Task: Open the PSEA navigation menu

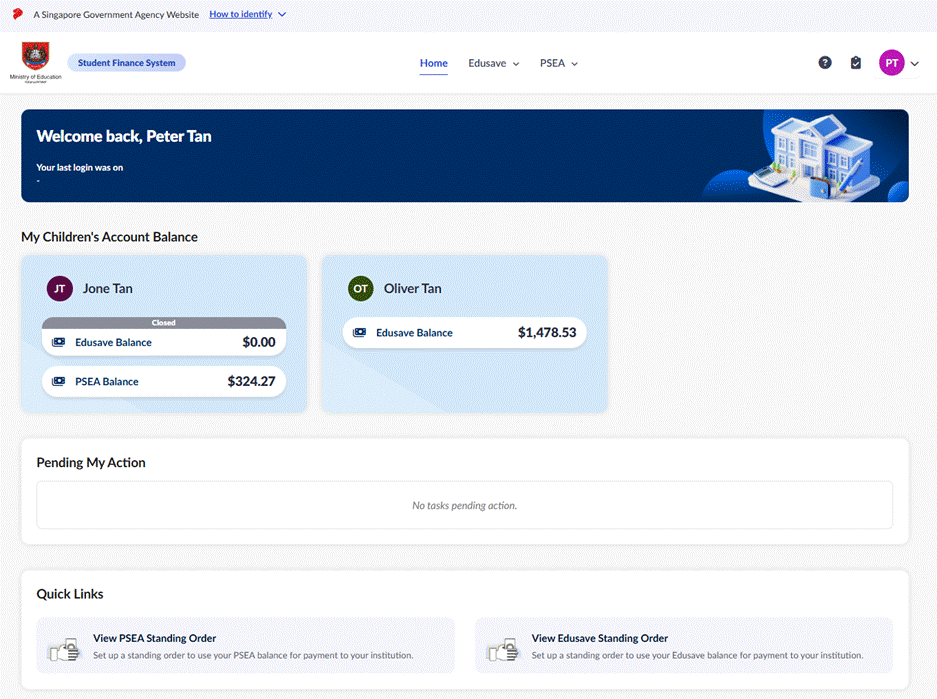Action: tap(559, 63)
